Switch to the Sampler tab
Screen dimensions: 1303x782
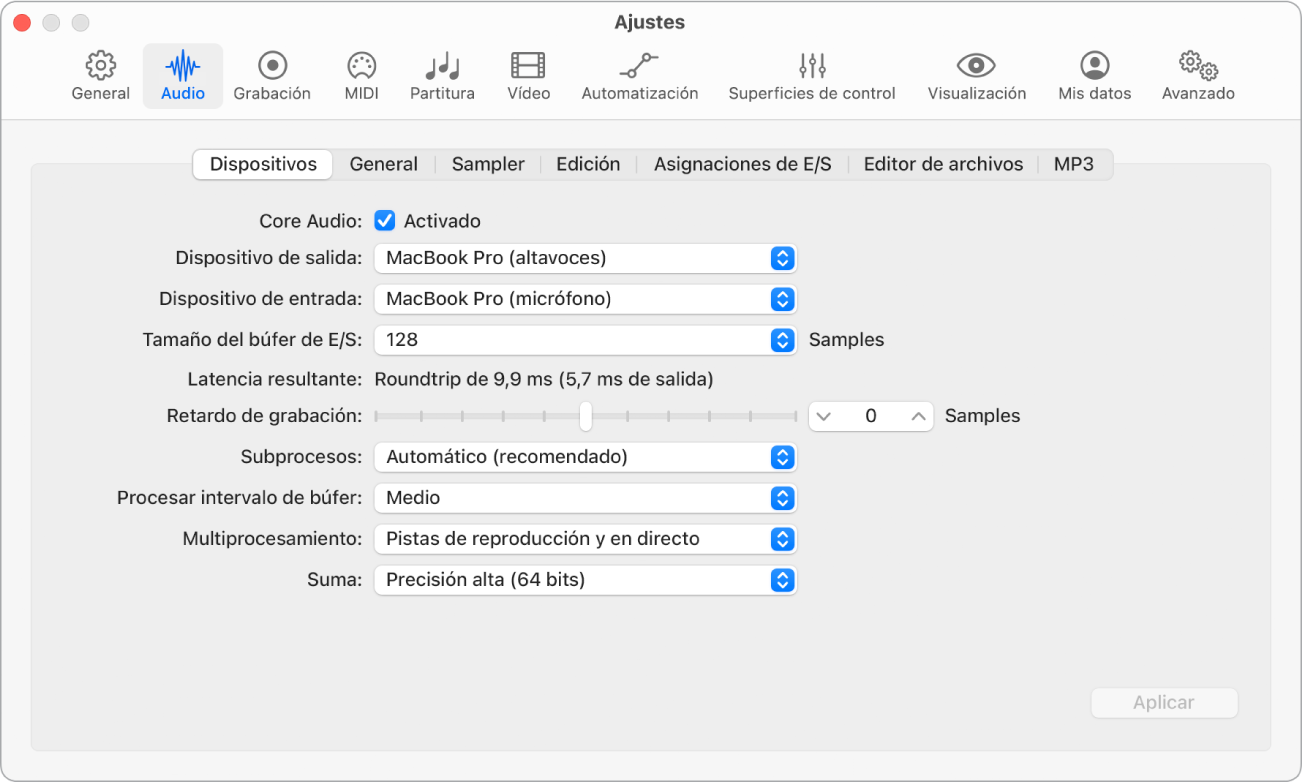[487, 163]
